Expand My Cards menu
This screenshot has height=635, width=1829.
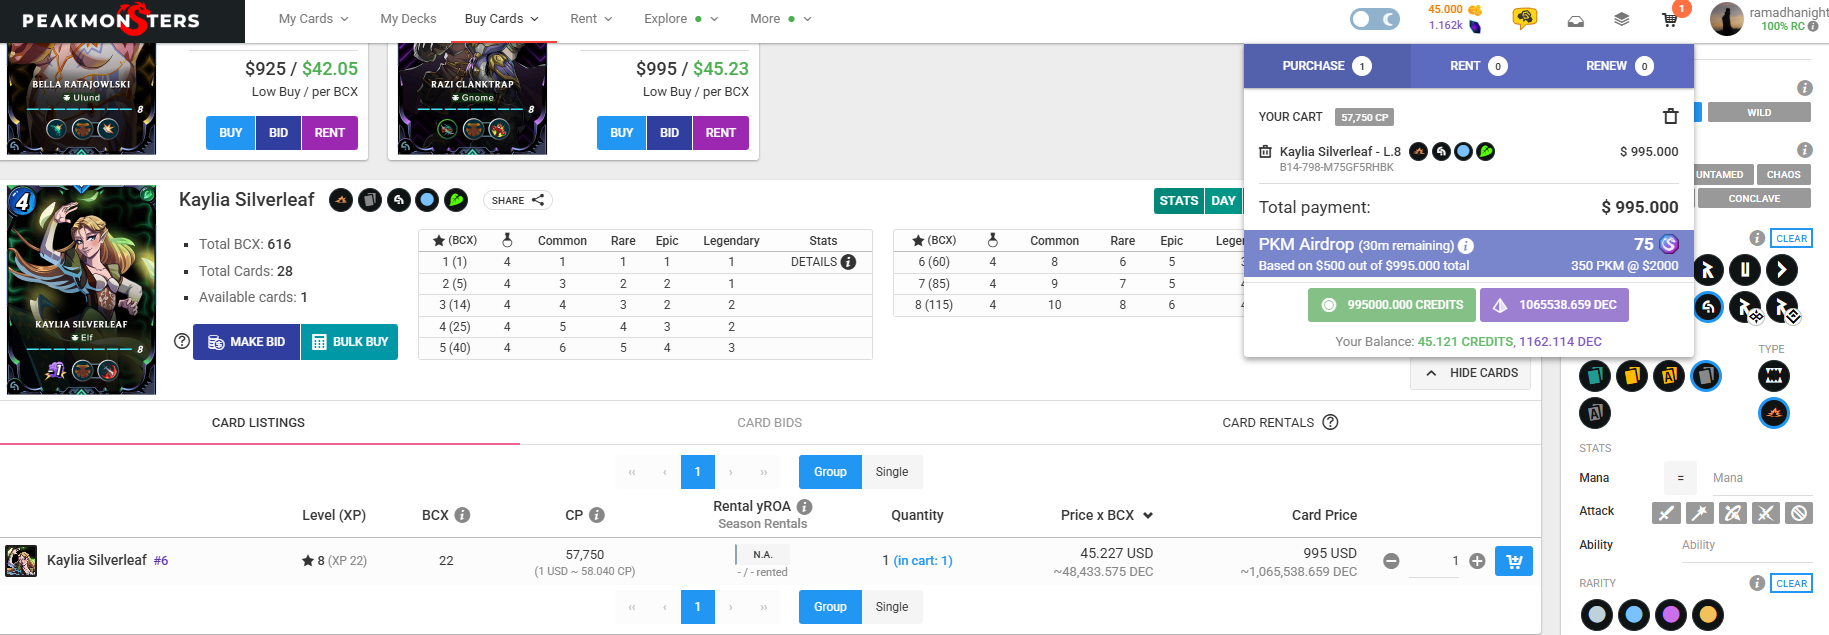click(313, 19)
